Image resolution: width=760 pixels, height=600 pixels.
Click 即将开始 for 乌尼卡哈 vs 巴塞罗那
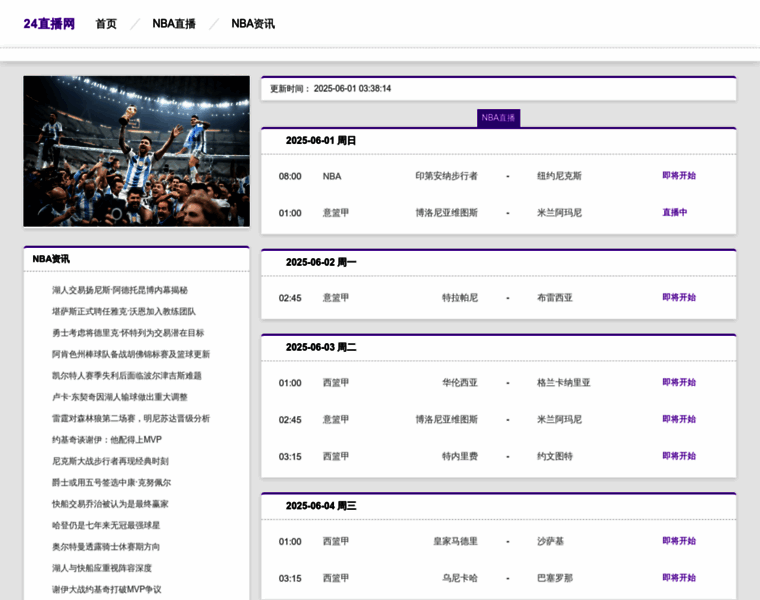(679, 578)
